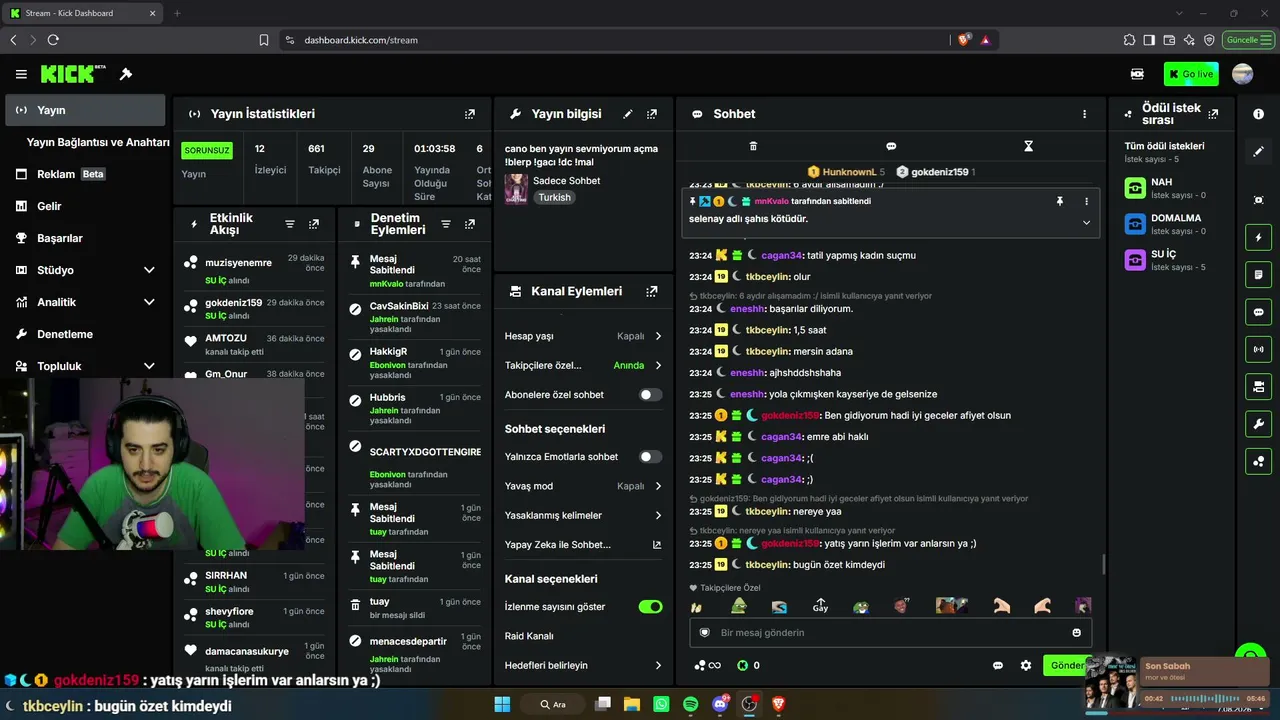The height and width of the screenshot is (720, 1280).
Task: Open the Gelir sidebar item
Action: pos(85,206)
